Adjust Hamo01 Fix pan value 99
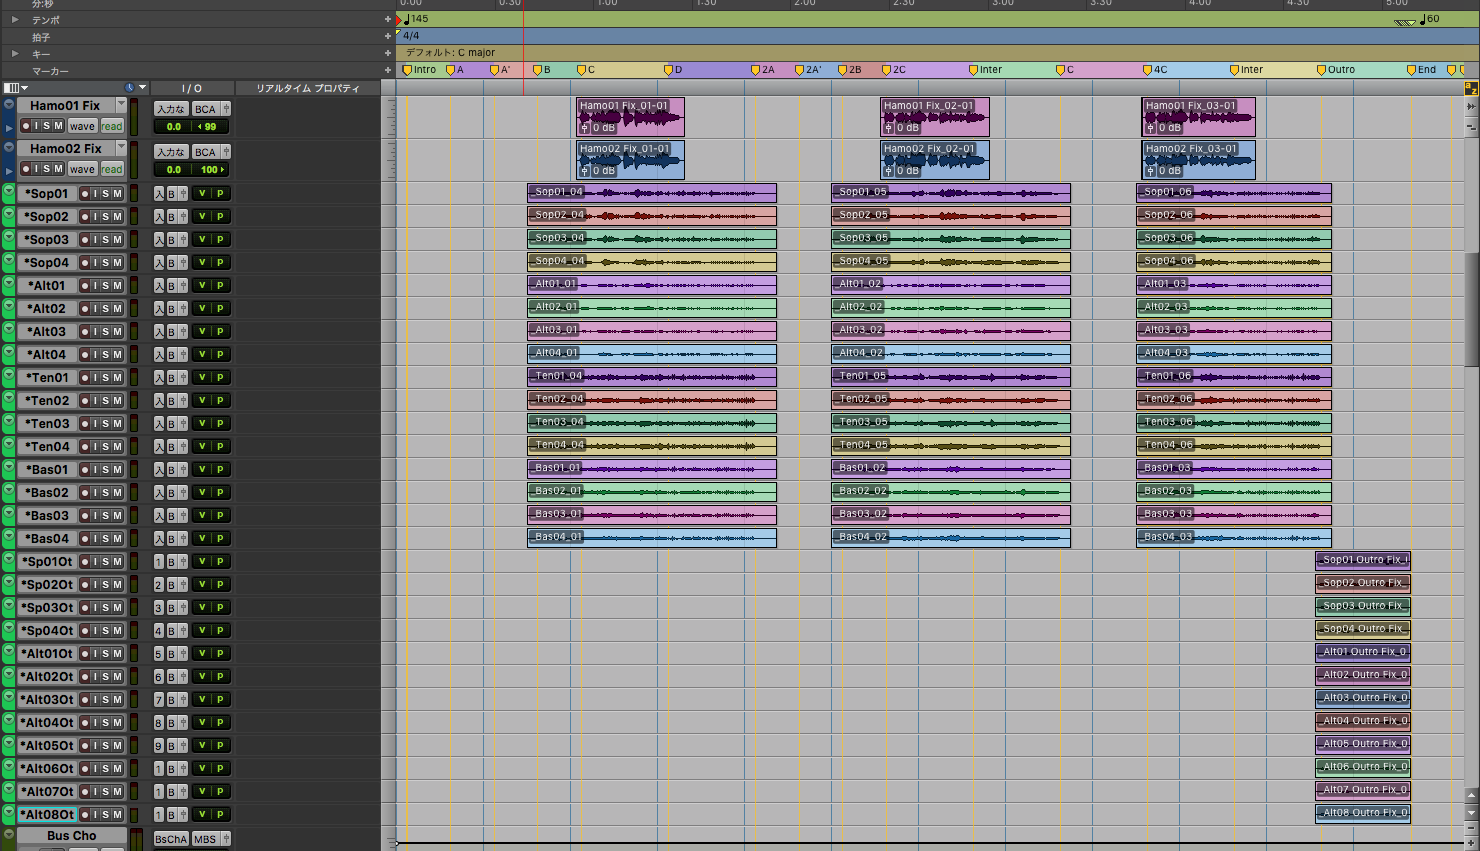This screenshot has height=851, width=1480. point(210,127)
